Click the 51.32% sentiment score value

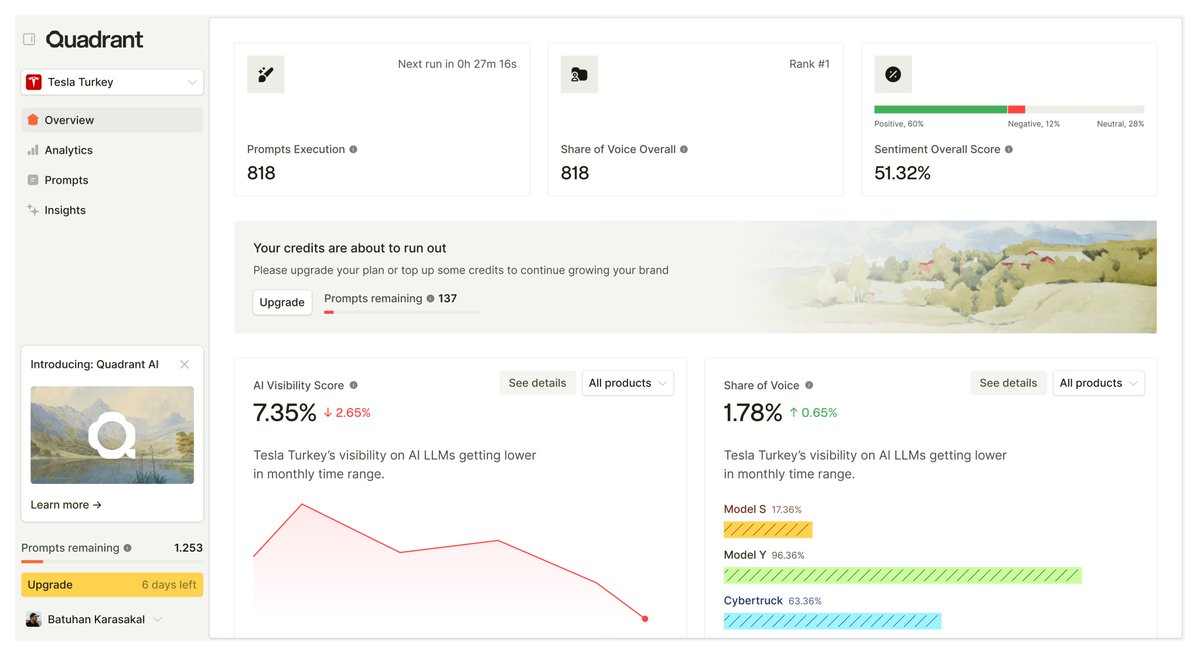902,173
